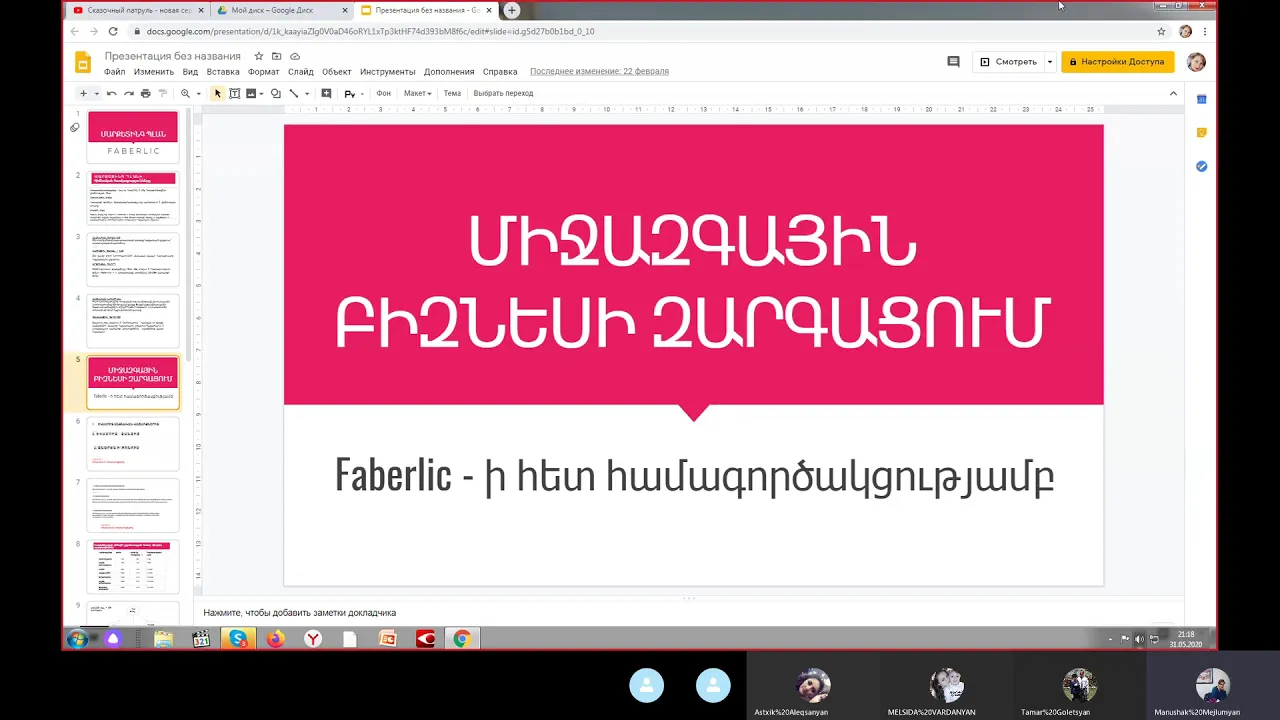Open the Макет layout dropdown

click(x=417, y=93)
